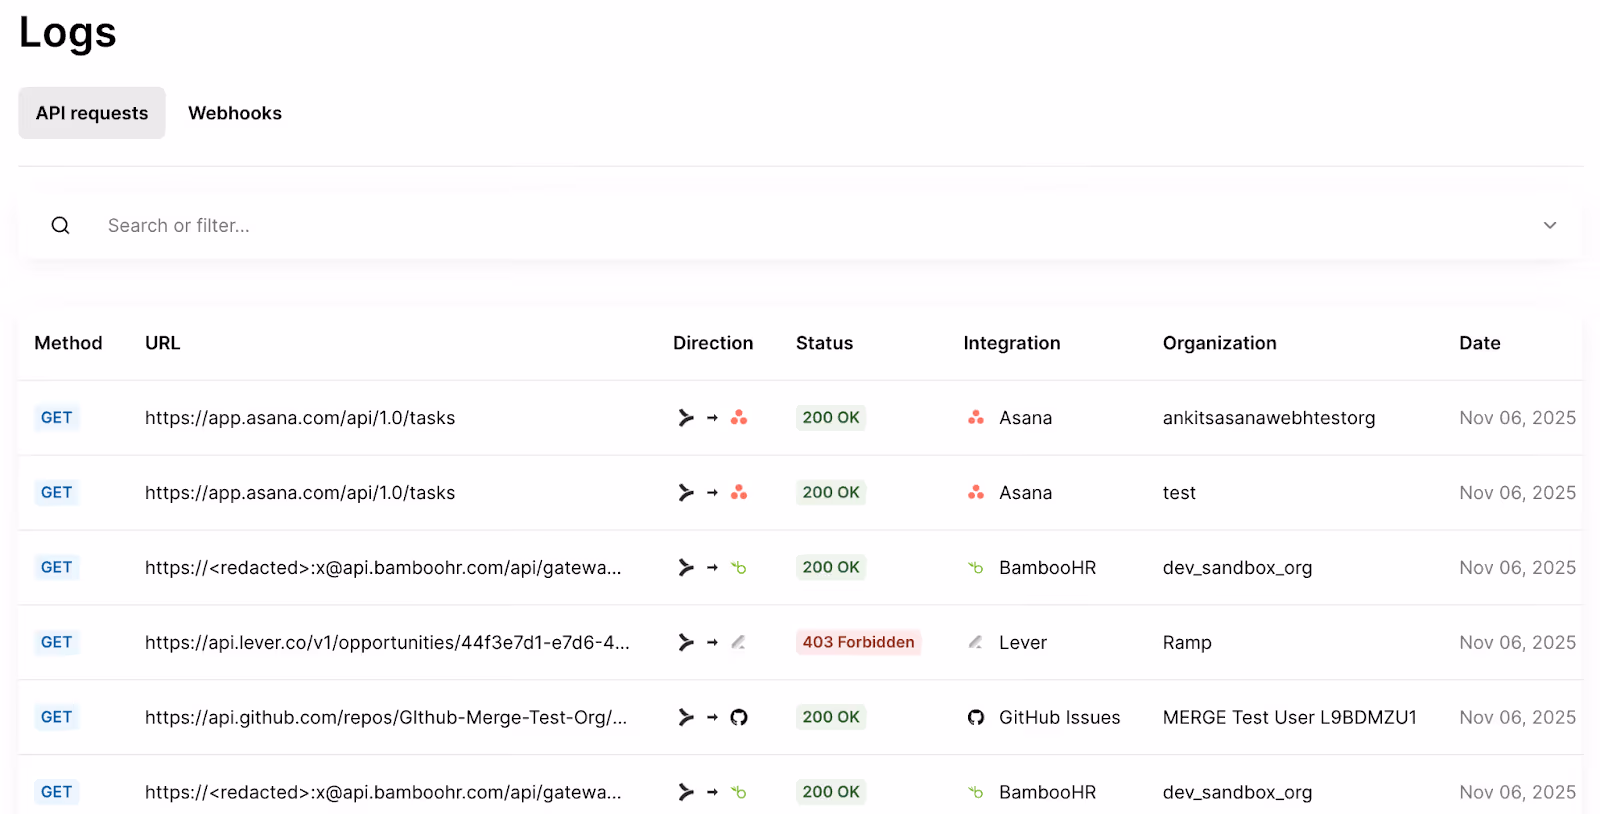1600x814 pixels.
Task: Click Lever icon beside the Lever integration name
Action: (x=976, y=643)
